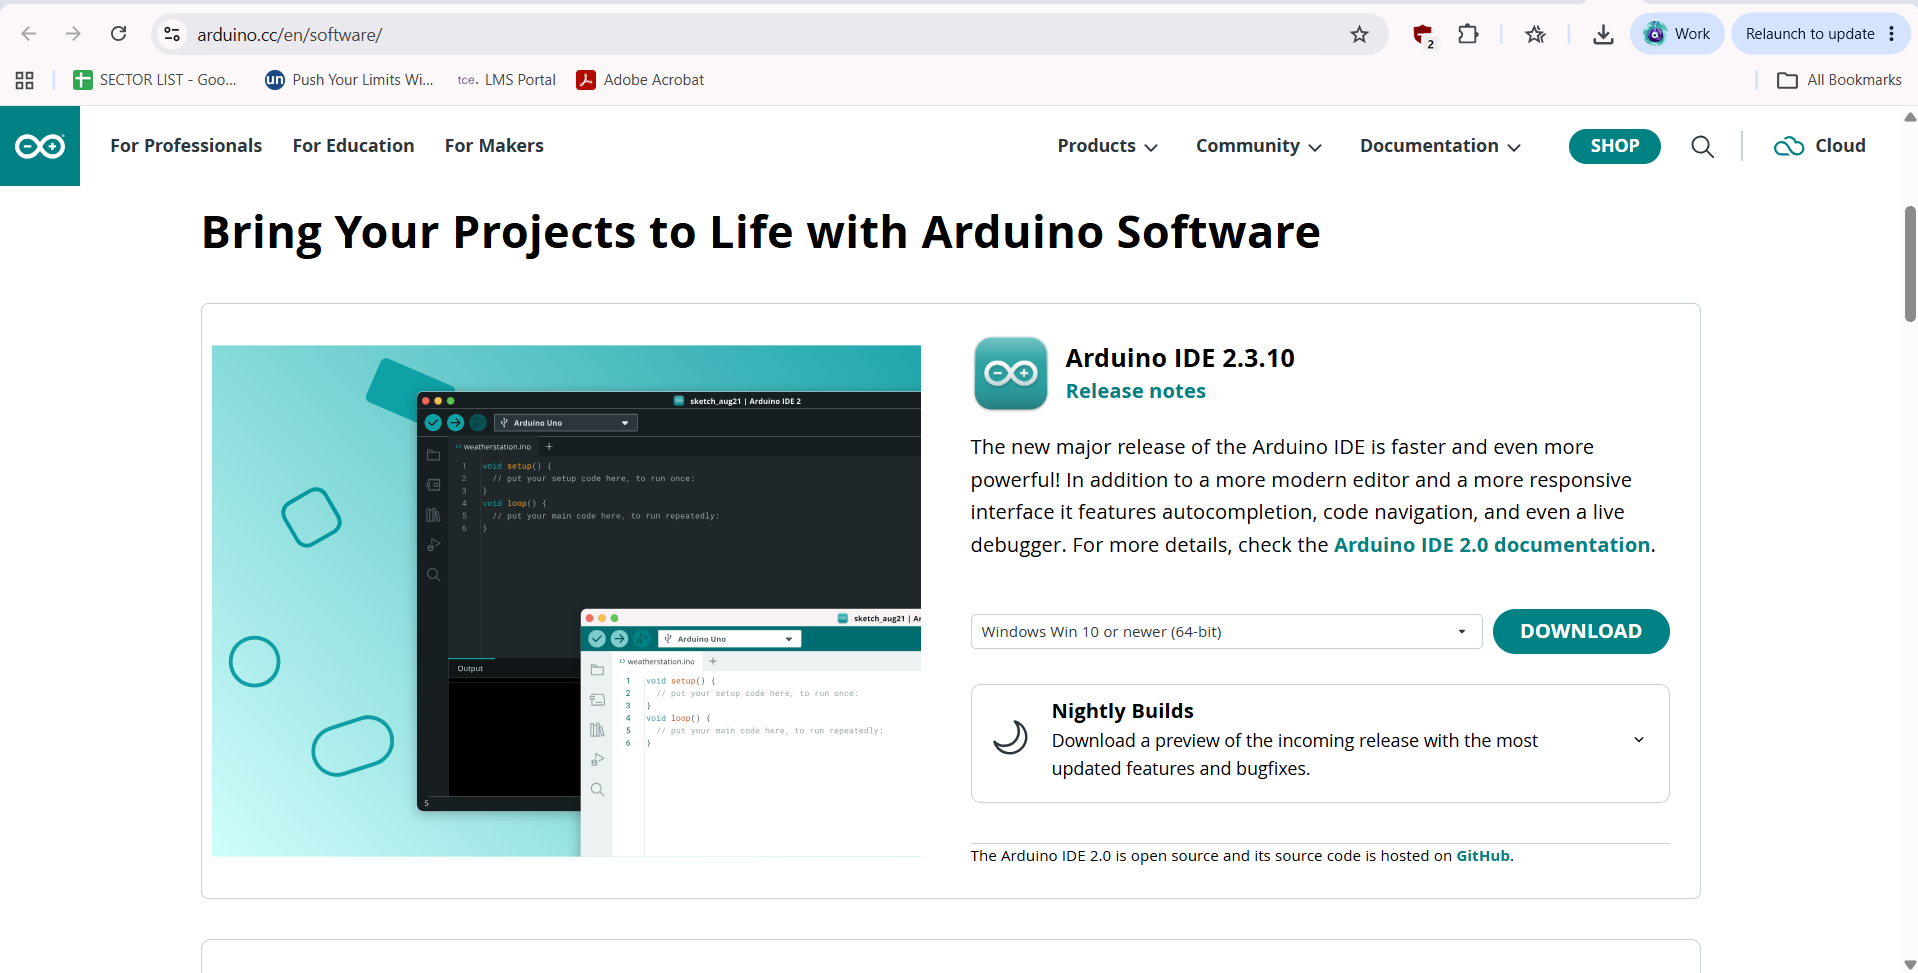Click the browser forward arrow

coord(73,34)
